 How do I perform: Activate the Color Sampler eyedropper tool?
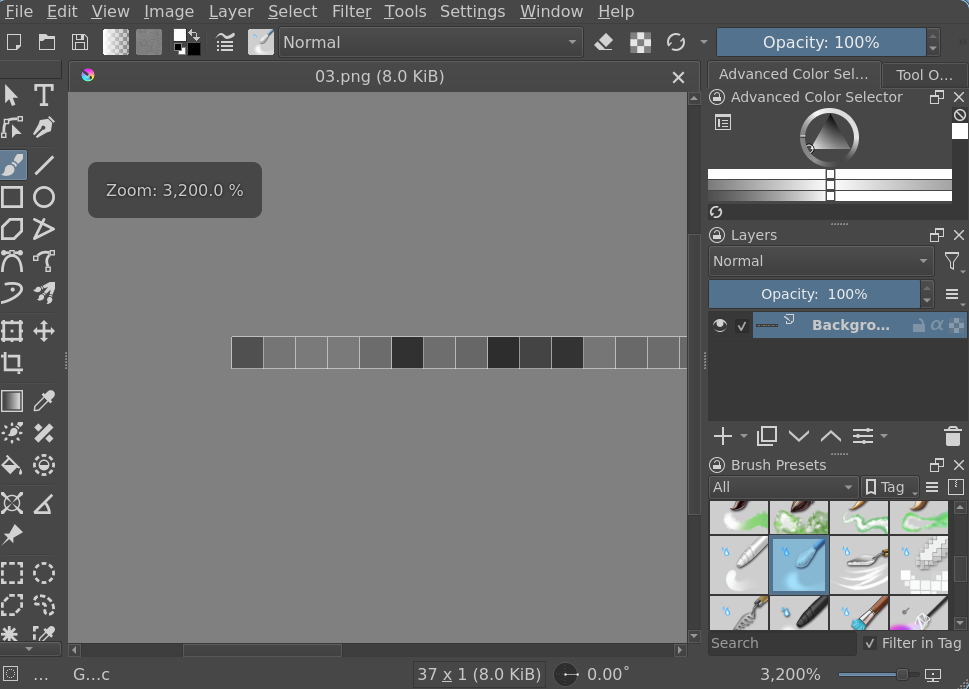pos(43,401)
